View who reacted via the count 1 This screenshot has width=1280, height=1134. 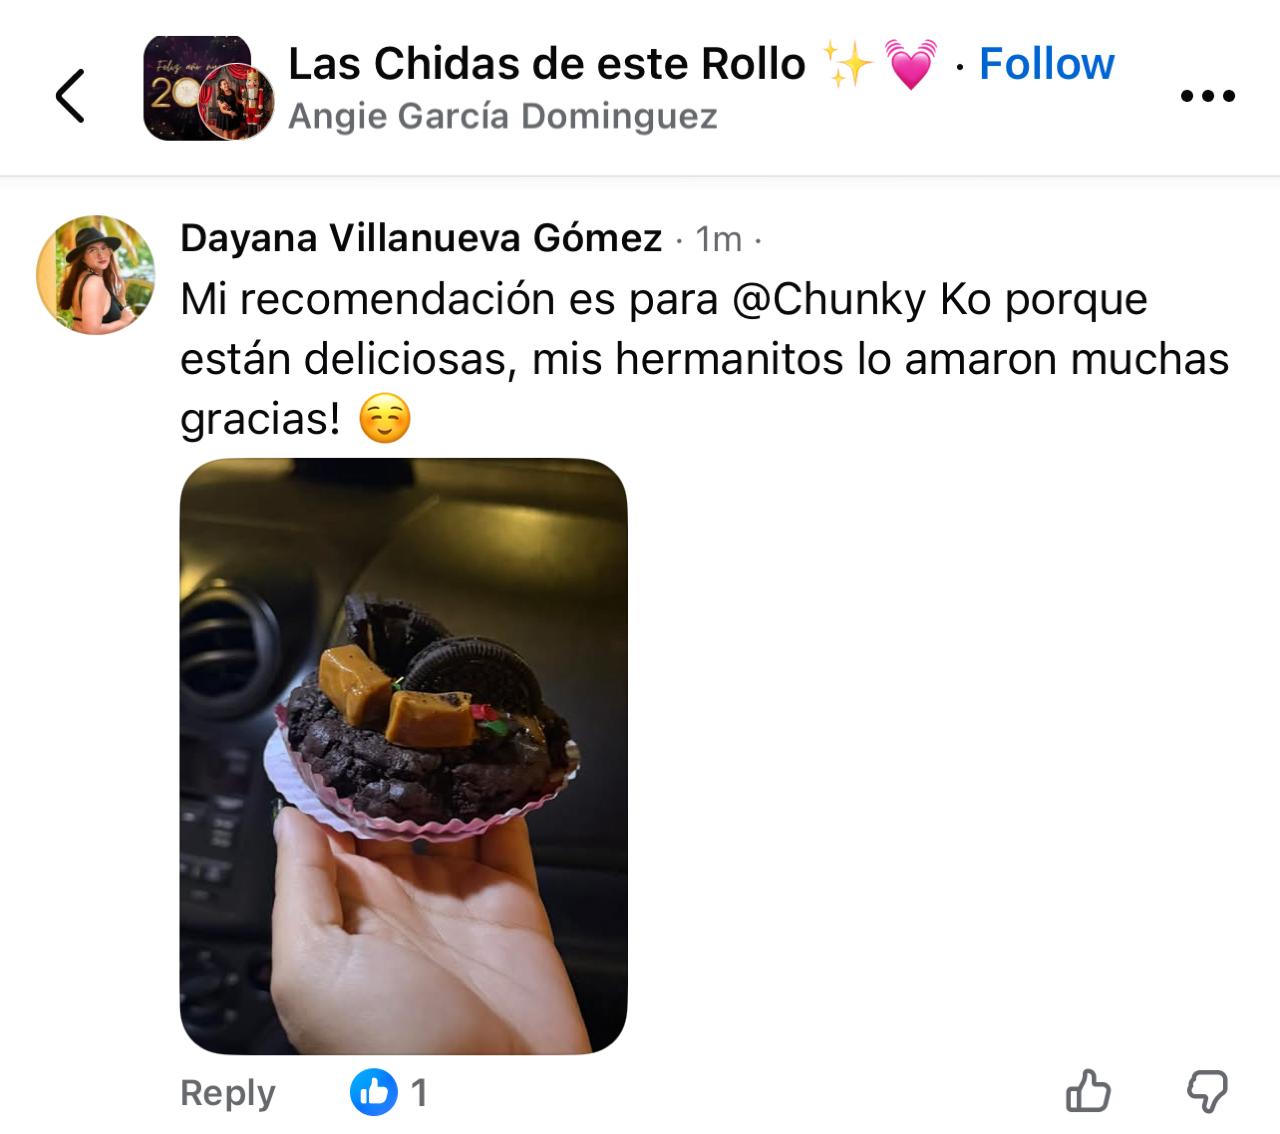click(419, 1093)
